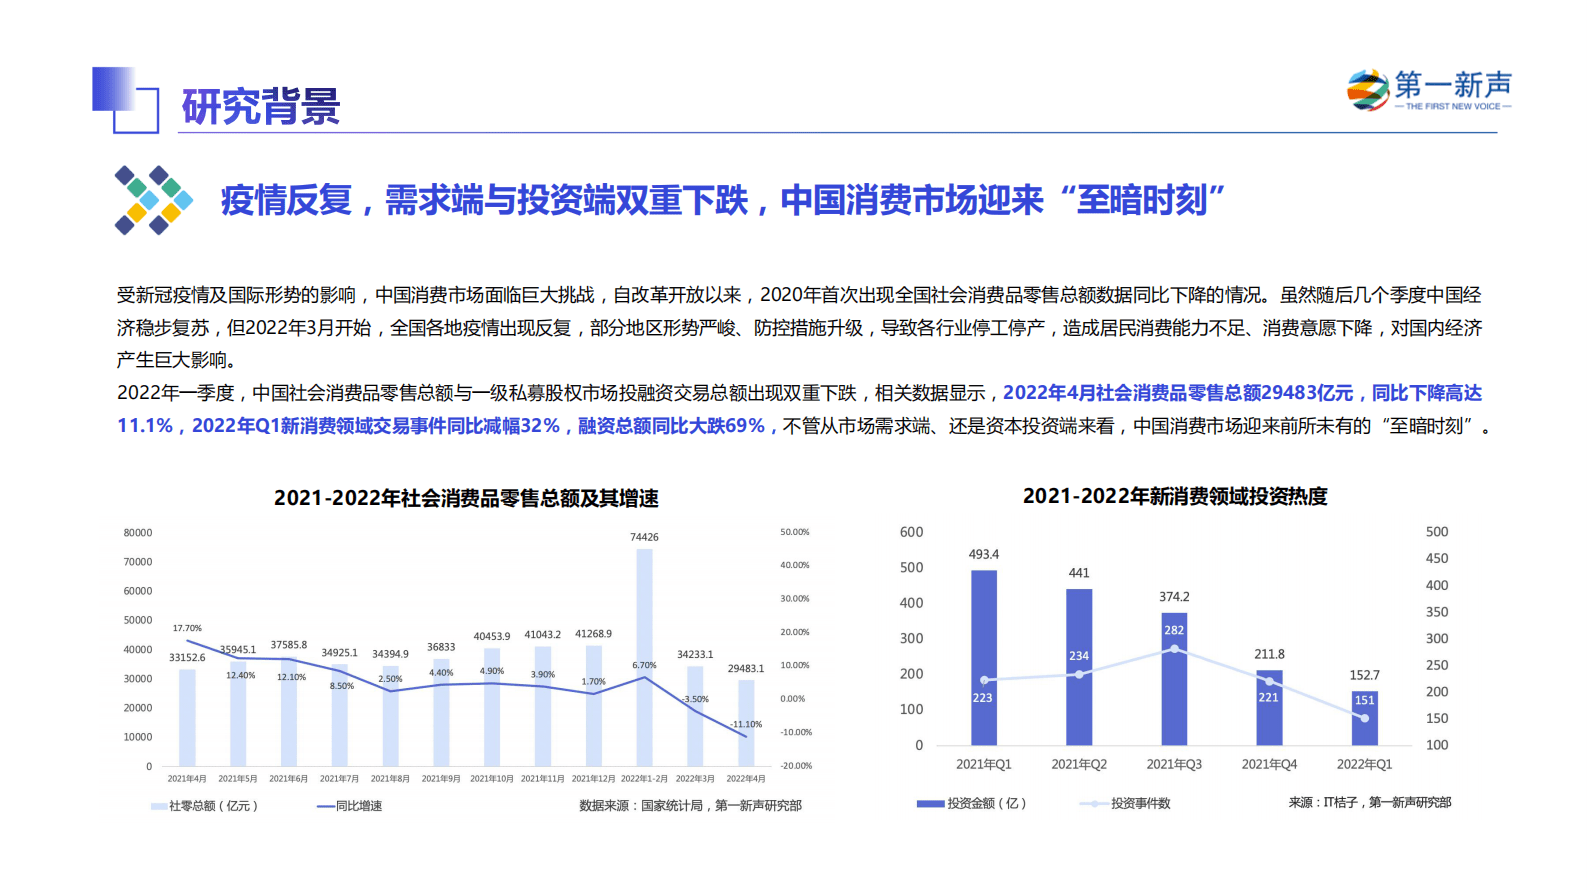This screenshot has height=892, width=1587.
Task: Click the 40453.9 data label
Action: (x=492, y=636)
